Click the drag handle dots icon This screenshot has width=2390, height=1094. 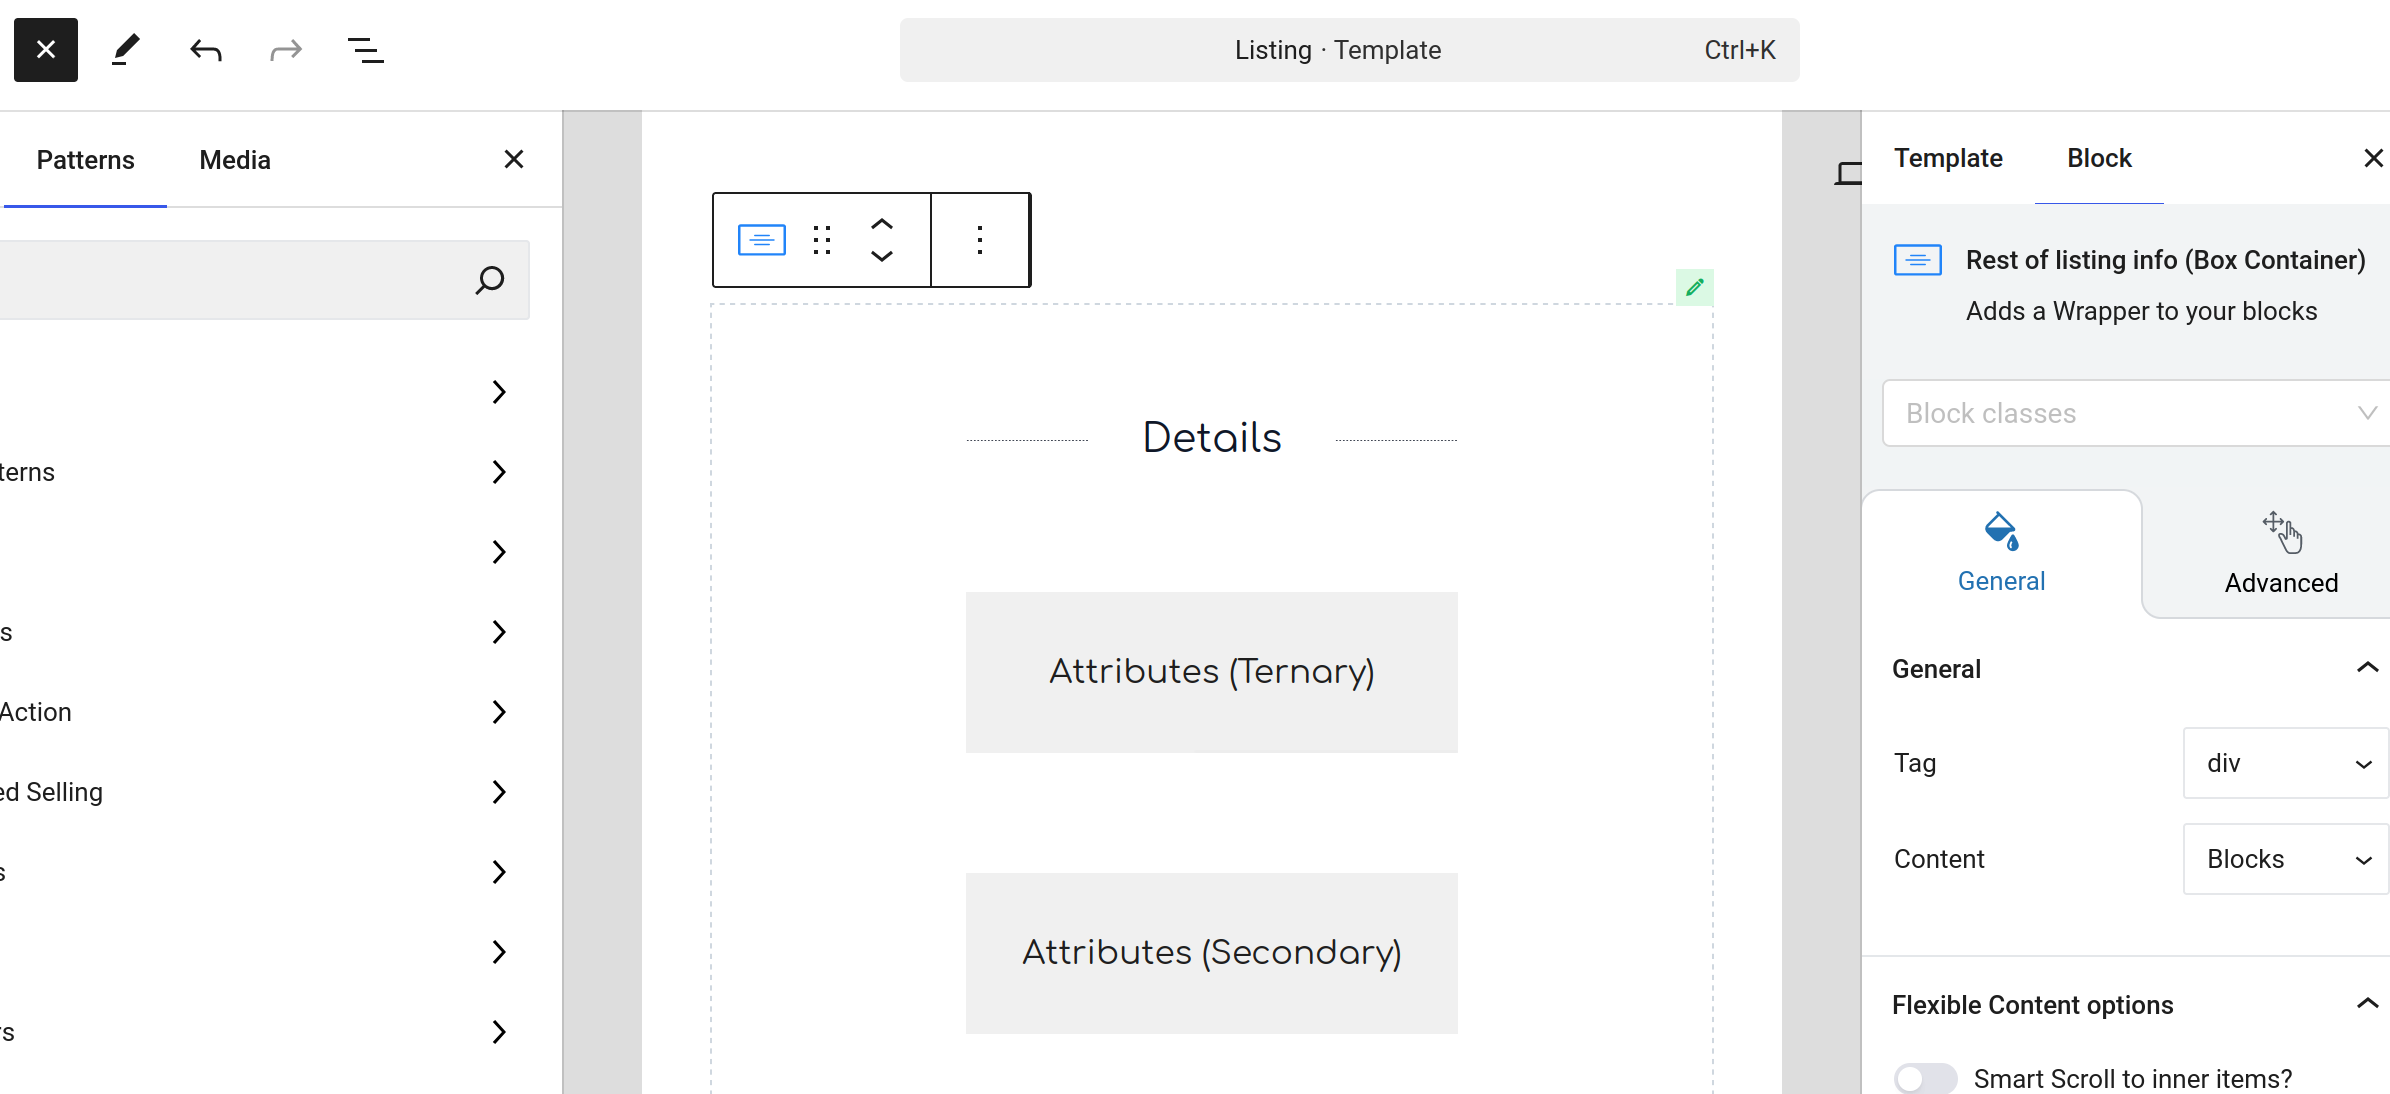822,240
